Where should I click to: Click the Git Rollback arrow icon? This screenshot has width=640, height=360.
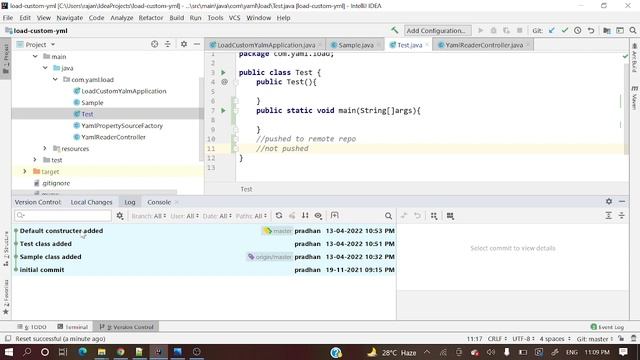(x=591, y=30)
